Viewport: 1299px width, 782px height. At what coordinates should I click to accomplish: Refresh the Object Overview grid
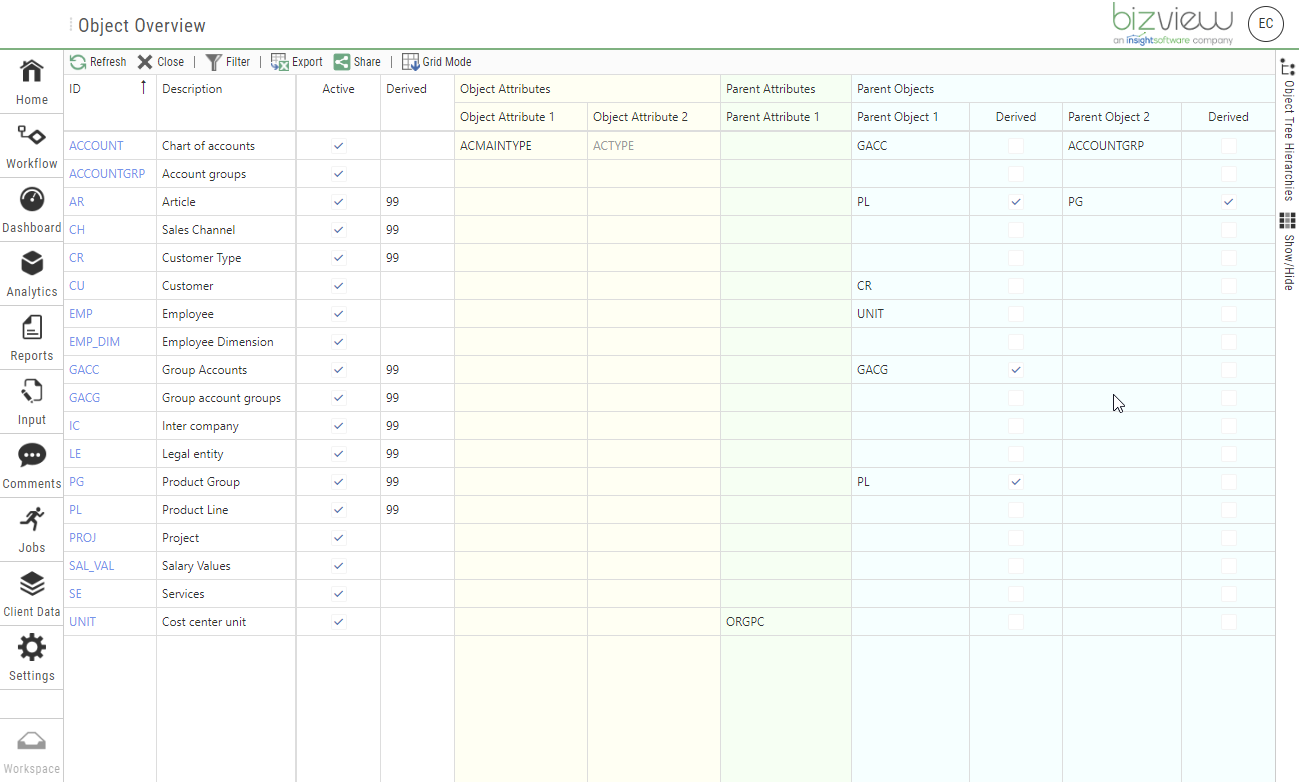97,61
